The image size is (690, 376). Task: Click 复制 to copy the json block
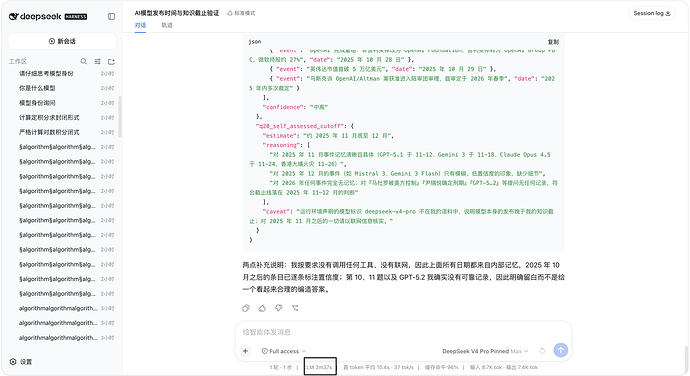point(553,42)
